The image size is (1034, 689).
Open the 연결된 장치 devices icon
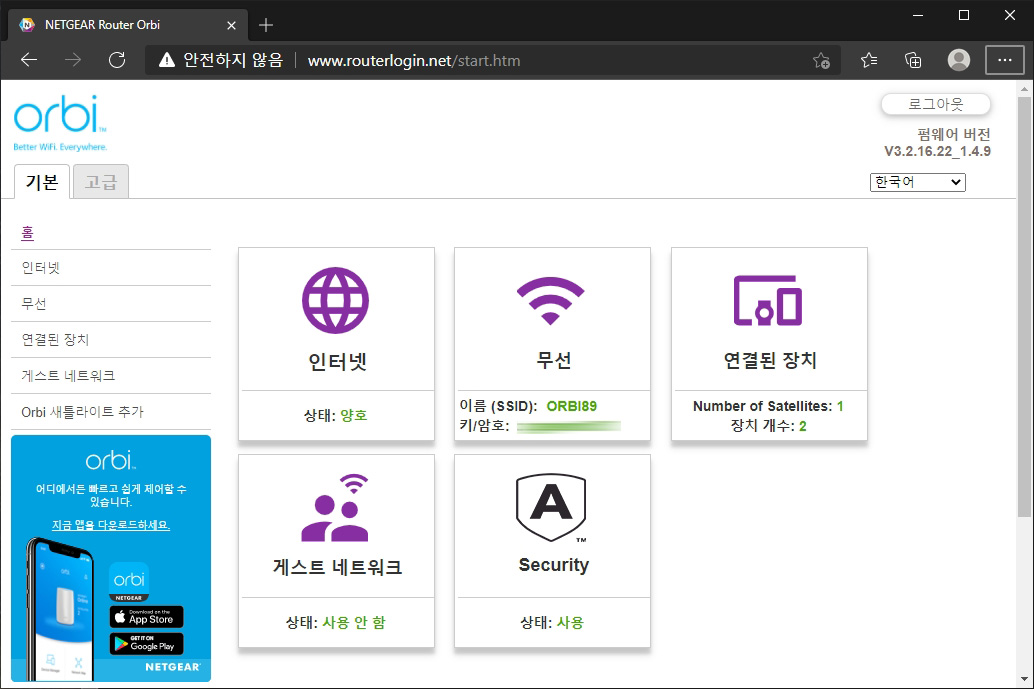coord(768,301)
